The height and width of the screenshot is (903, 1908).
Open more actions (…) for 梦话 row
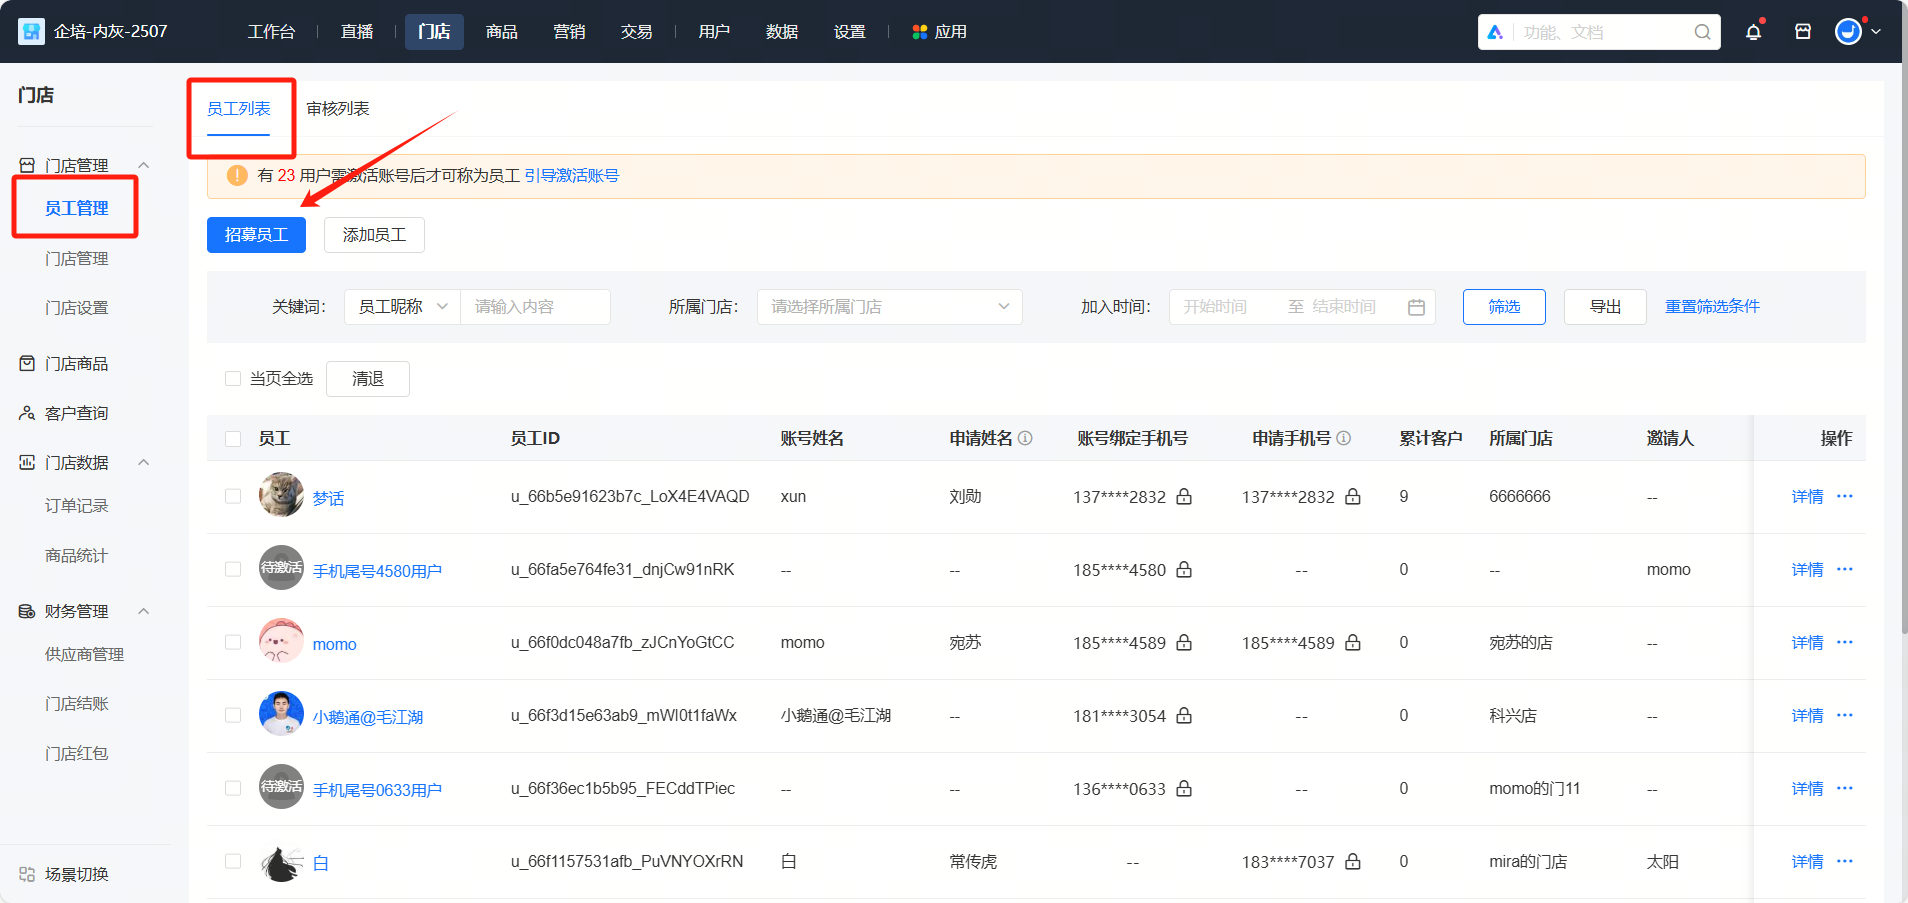[x=1845, y=496]
